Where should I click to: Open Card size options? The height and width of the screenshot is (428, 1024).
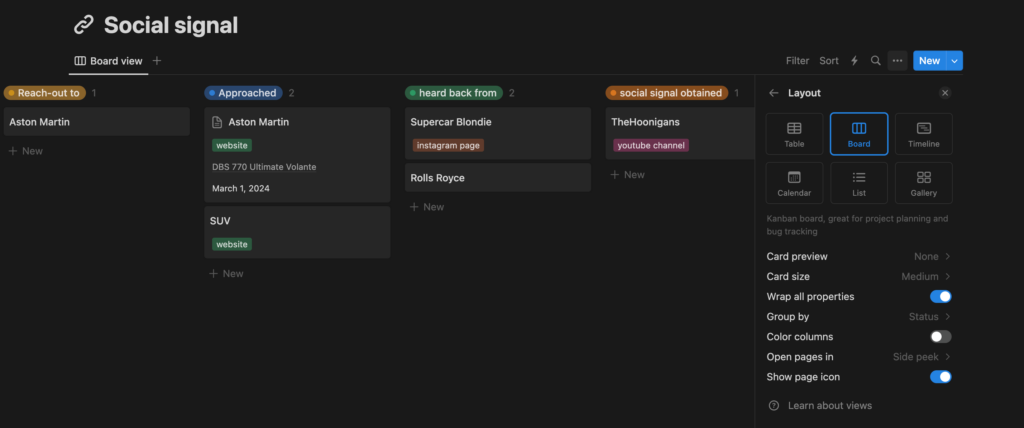coord(859,277)
